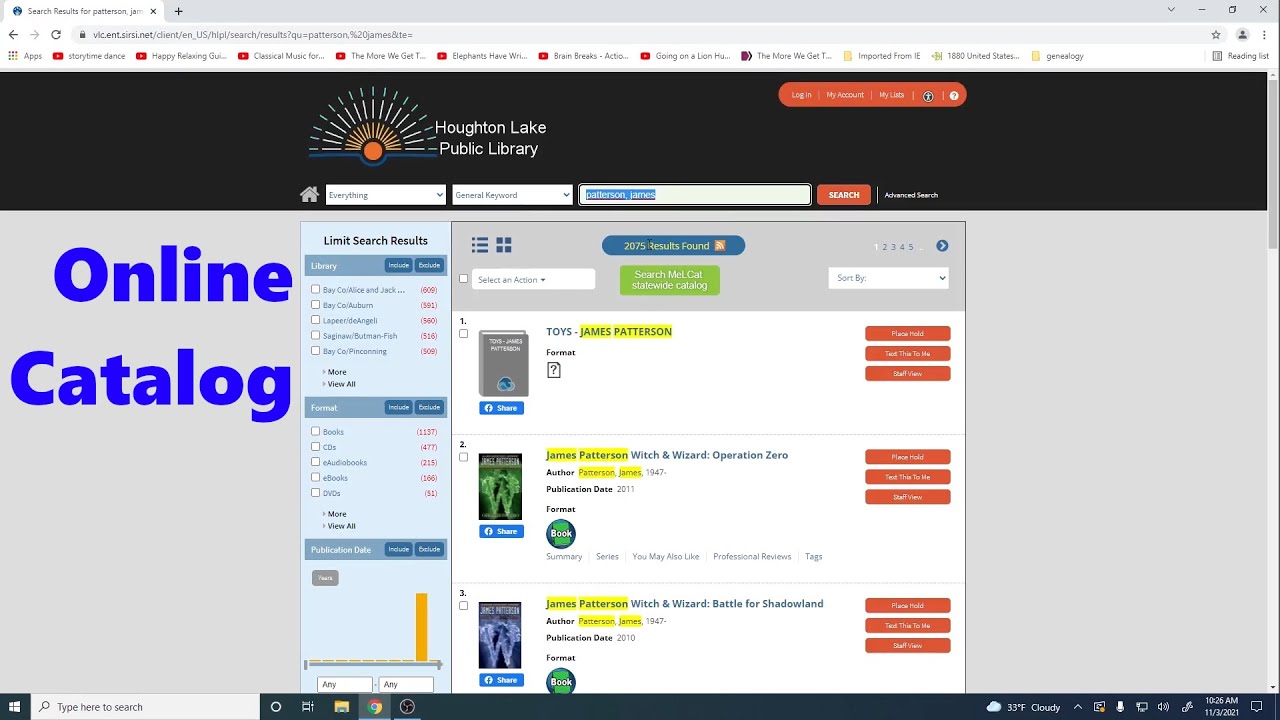Open Professional Reviews tab
This screenshot has width=1280, height=720.
(x=752, y=556)
